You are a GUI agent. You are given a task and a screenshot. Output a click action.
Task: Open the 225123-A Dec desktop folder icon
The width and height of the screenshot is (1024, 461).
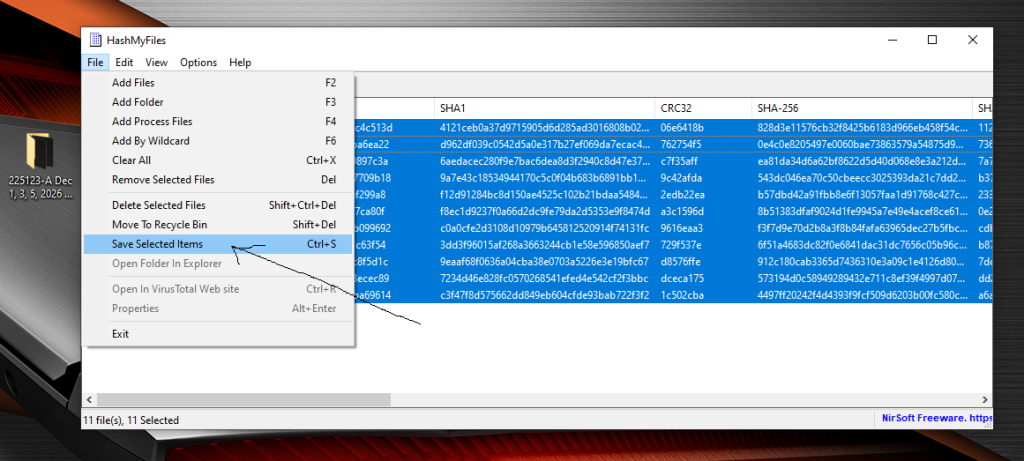click(40, 167)
